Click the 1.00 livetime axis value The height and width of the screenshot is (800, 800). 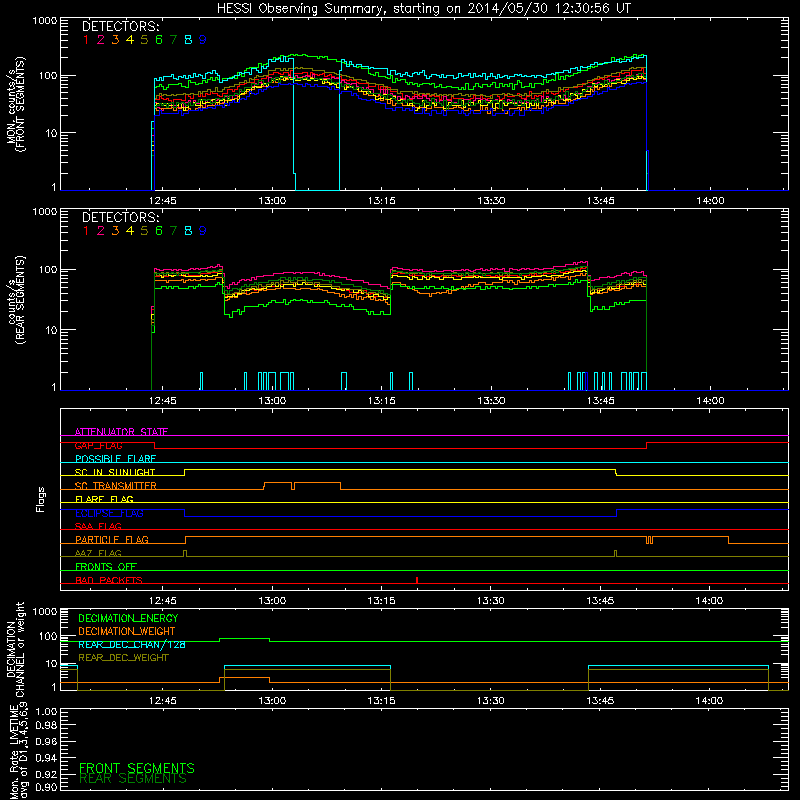pos(47,712)
